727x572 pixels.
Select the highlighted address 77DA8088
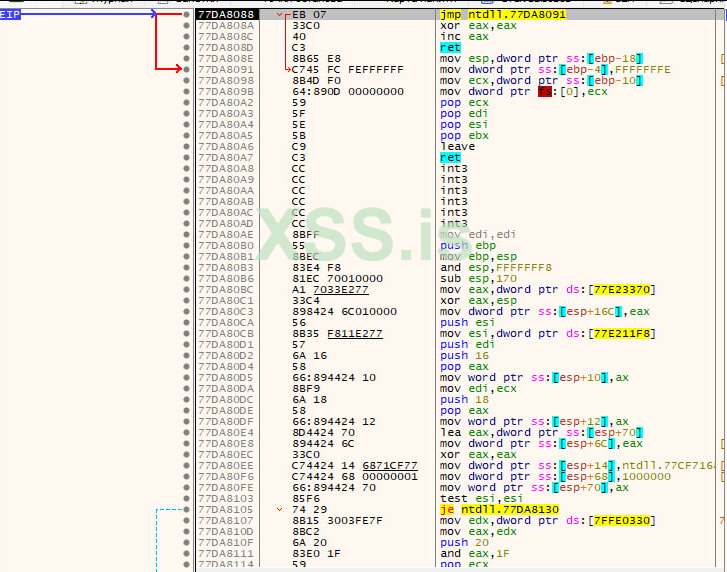coord(226,14)
